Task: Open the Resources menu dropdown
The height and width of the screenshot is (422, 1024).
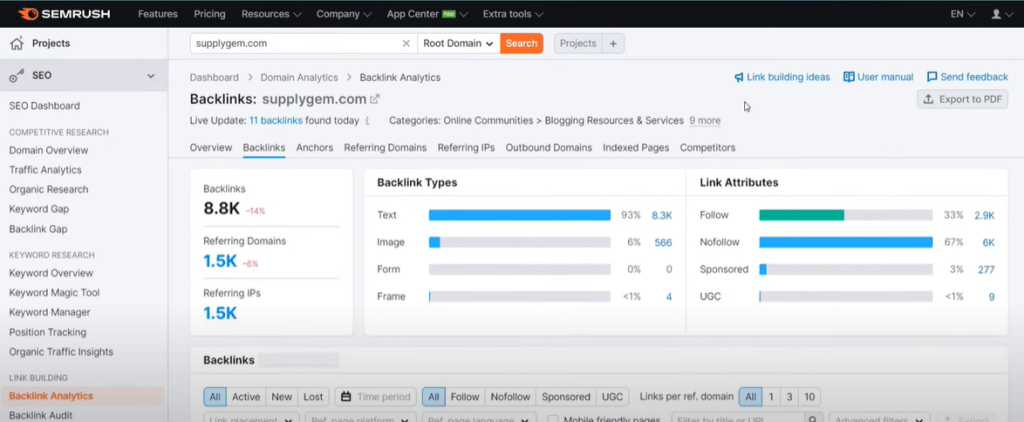Action: (271, 14)
